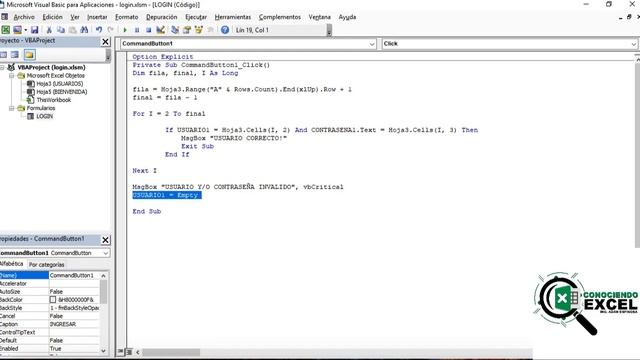Click the Redo arrow icon
Image resolution: width=640 pixels, height=360 pixels.
point(111,30)
